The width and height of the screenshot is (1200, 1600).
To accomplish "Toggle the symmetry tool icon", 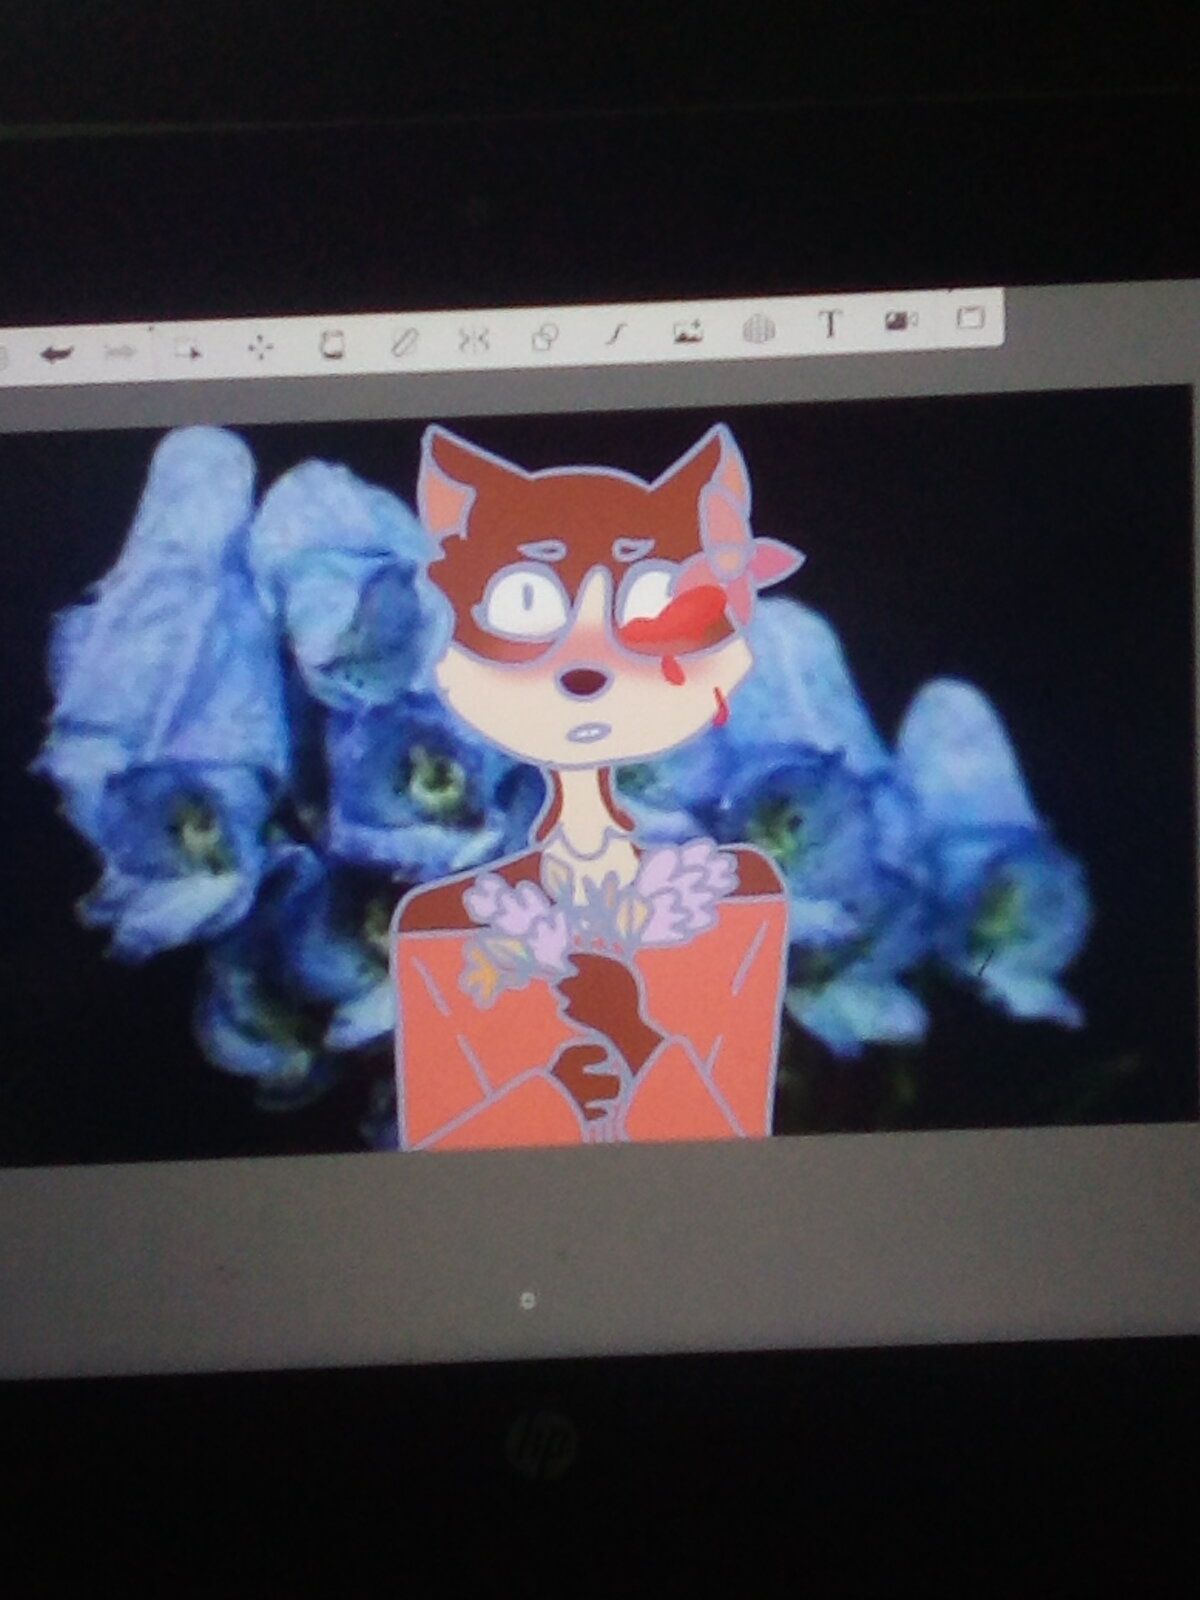I will 473,340.
